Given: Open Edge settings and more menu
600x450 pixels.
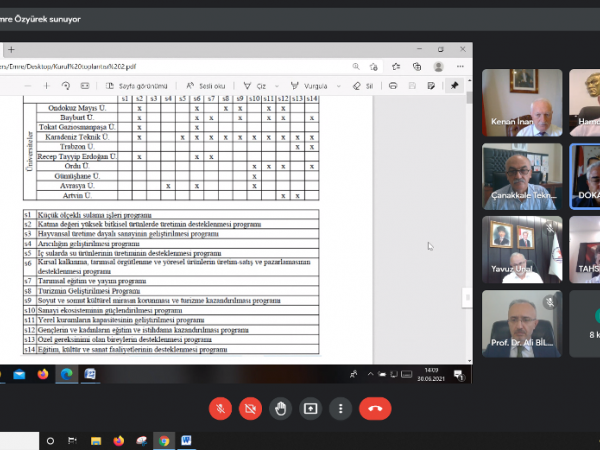Looking at the screenshot, I should pyautogui.click(x=460, y=67).
